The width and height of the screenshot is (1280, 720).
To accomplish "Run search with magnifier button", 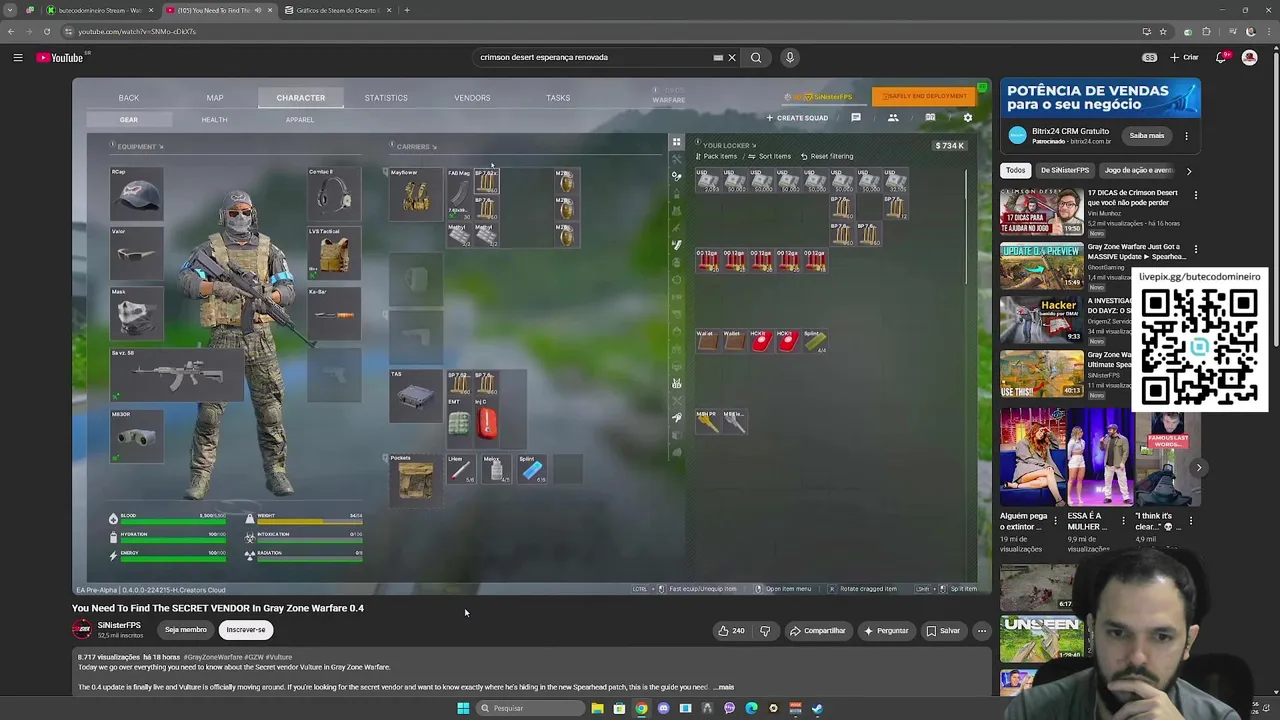I will coord(756,57).
